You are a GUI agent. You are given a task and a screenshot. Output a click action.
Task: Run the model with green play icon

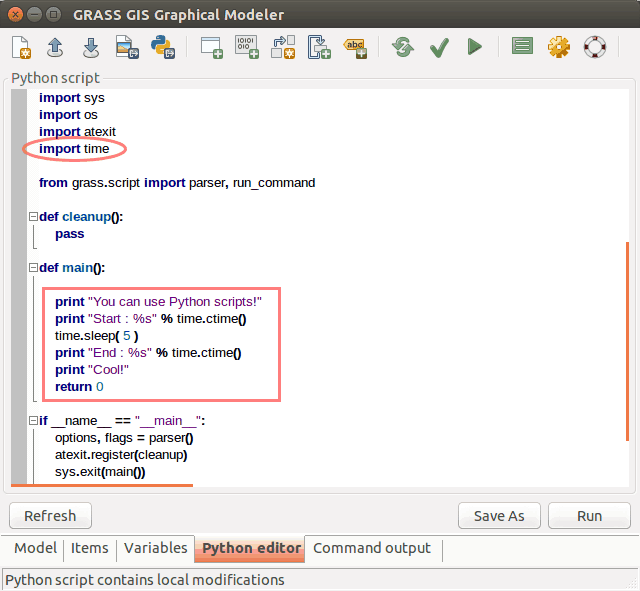[x=474, y=47]
